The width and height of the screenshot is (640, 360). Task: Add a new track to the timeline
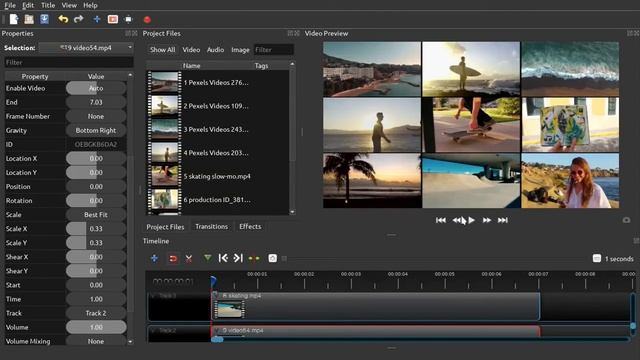[x=154, y=258]
